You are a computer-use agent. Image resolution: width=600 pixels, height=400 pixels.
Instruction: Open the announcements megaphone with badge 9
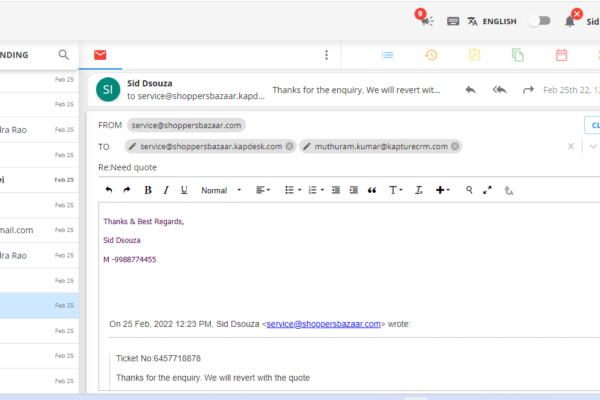coord(426,20)
